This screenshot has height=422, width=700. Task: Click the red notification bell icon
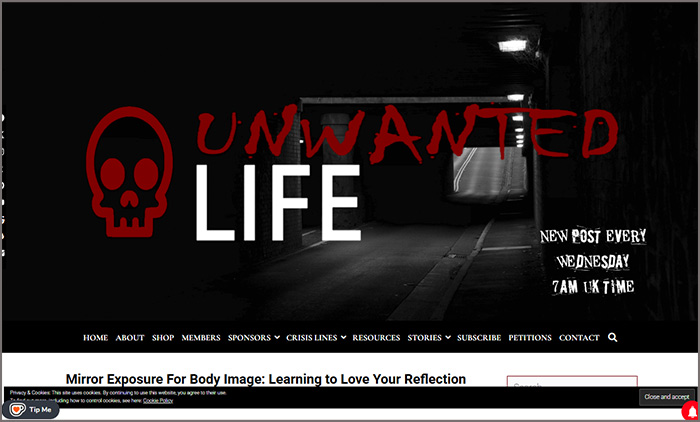tap(692, 412)
